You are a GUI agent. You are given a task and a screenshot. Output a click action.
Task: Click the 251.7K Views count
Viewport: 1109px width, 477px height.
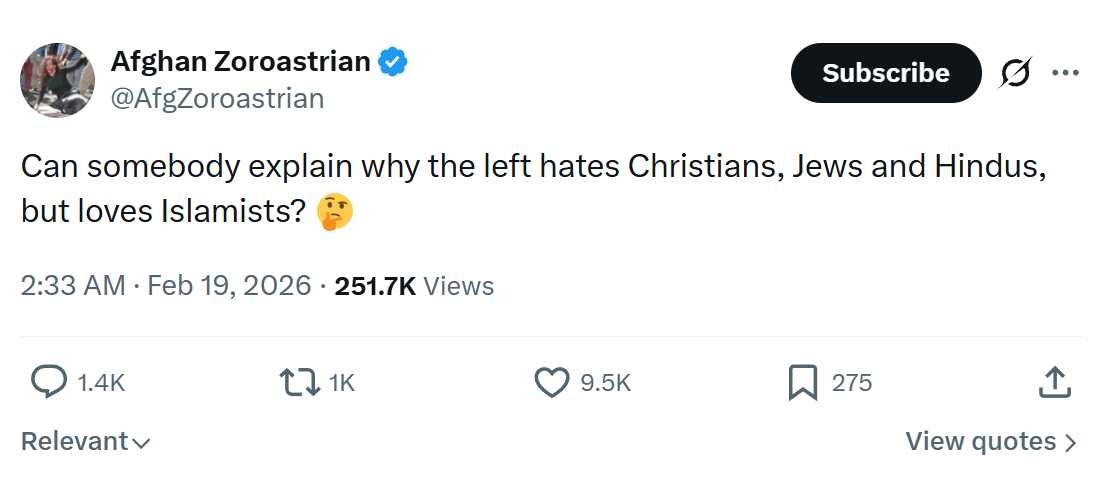pyautogui.click(x=414, y=286)
